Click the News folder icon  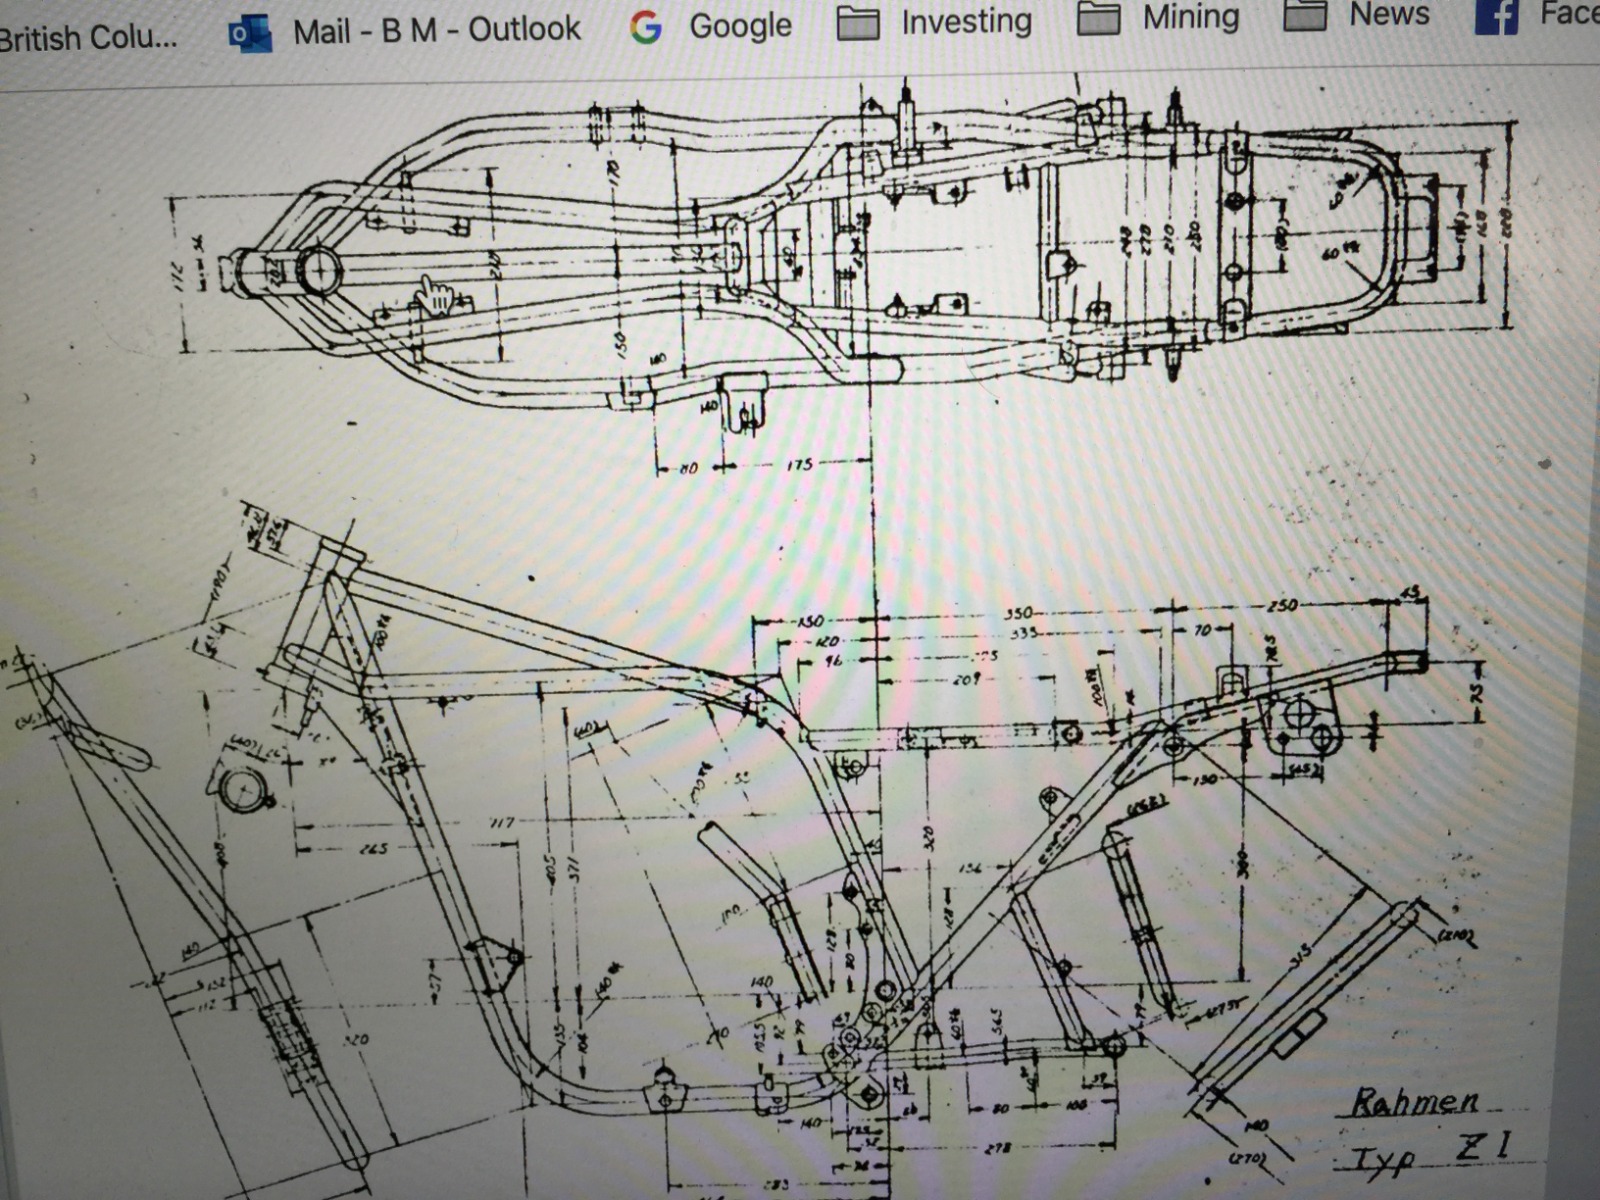1305,14
